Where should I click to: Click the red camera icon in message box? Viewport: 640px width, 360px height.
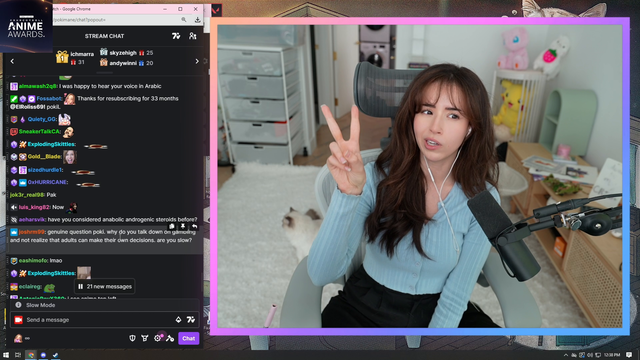coord(18,320)
